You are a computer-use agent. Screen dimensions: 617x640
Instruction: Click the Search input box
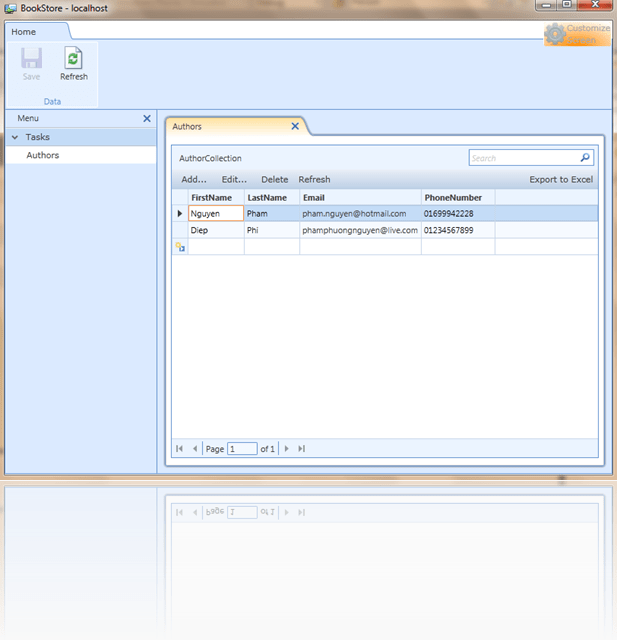[x=523, y=158]
